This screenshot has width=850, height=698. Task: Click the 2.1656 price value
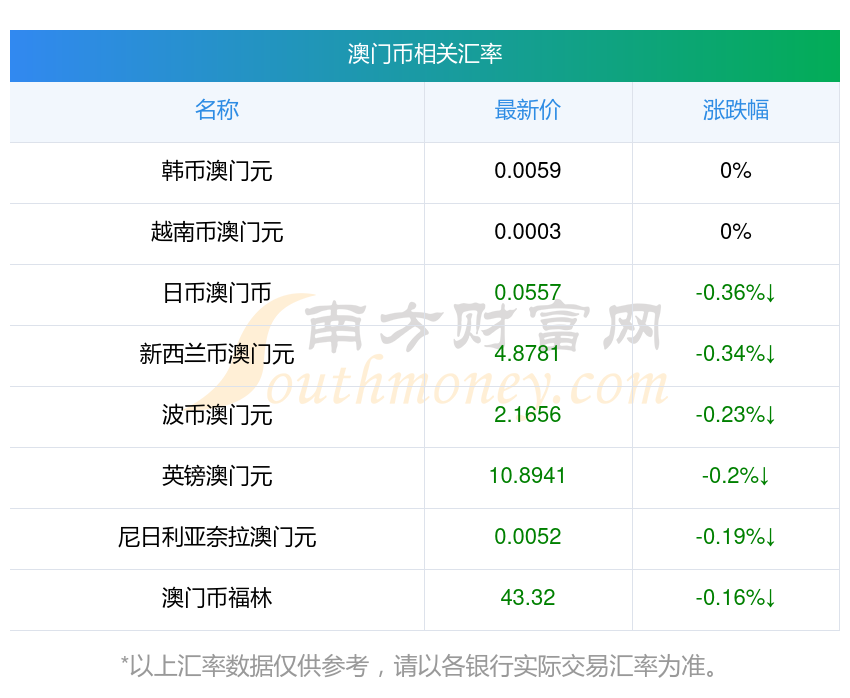(527, 415)
